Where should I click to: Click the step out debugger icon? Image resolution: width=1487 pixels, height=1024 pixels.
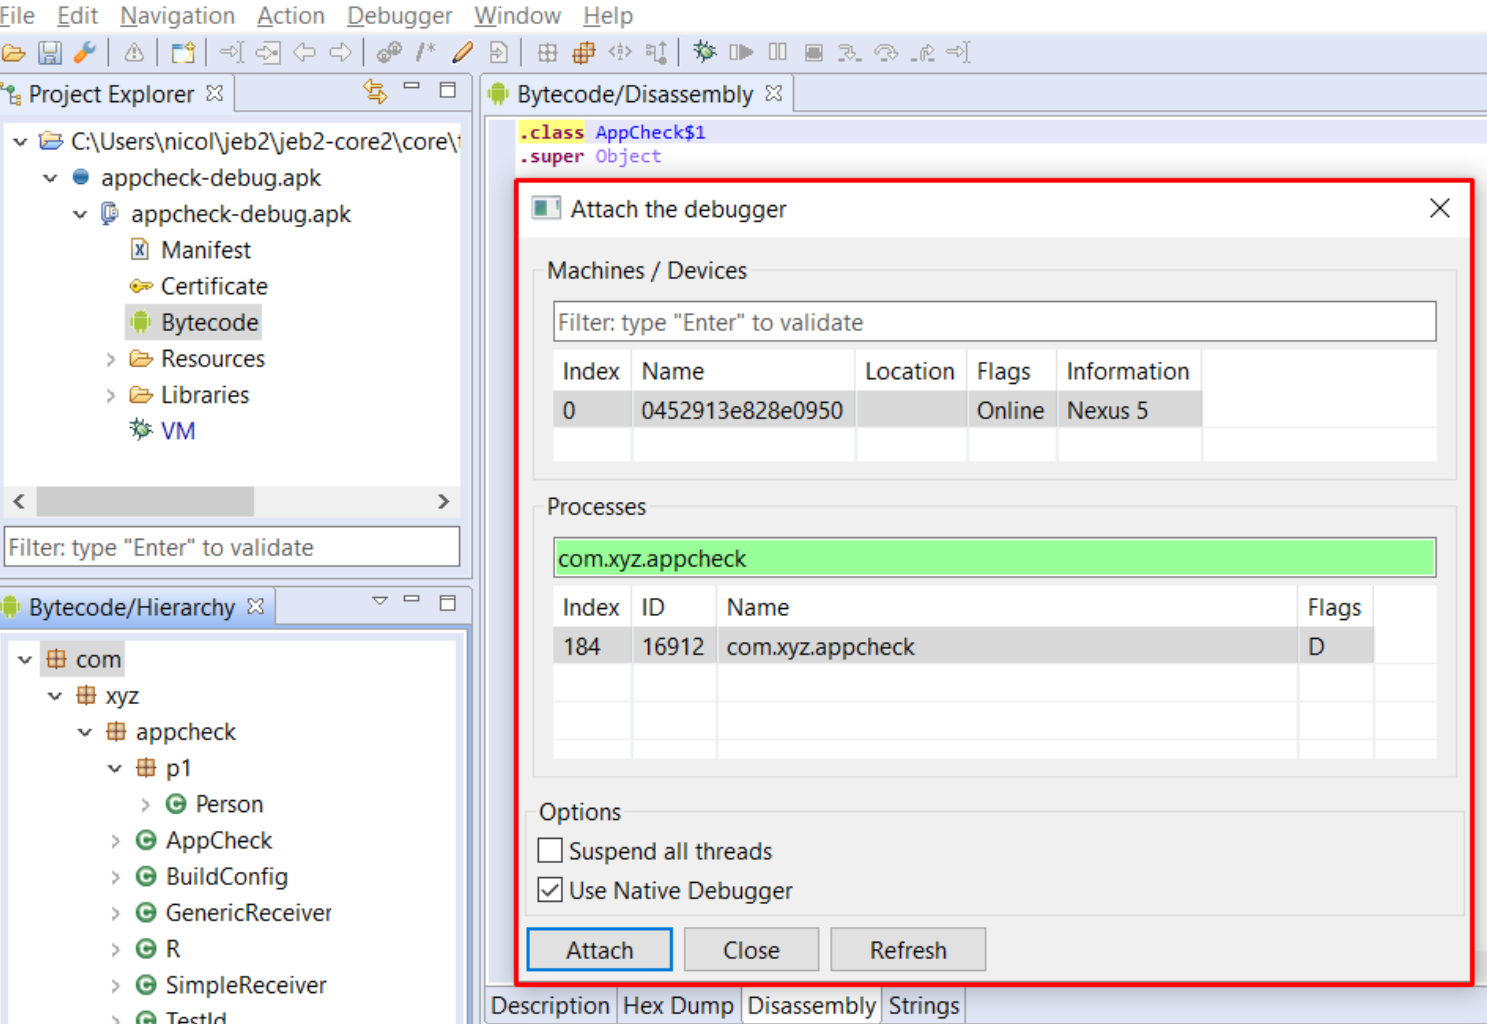(923, 53)
